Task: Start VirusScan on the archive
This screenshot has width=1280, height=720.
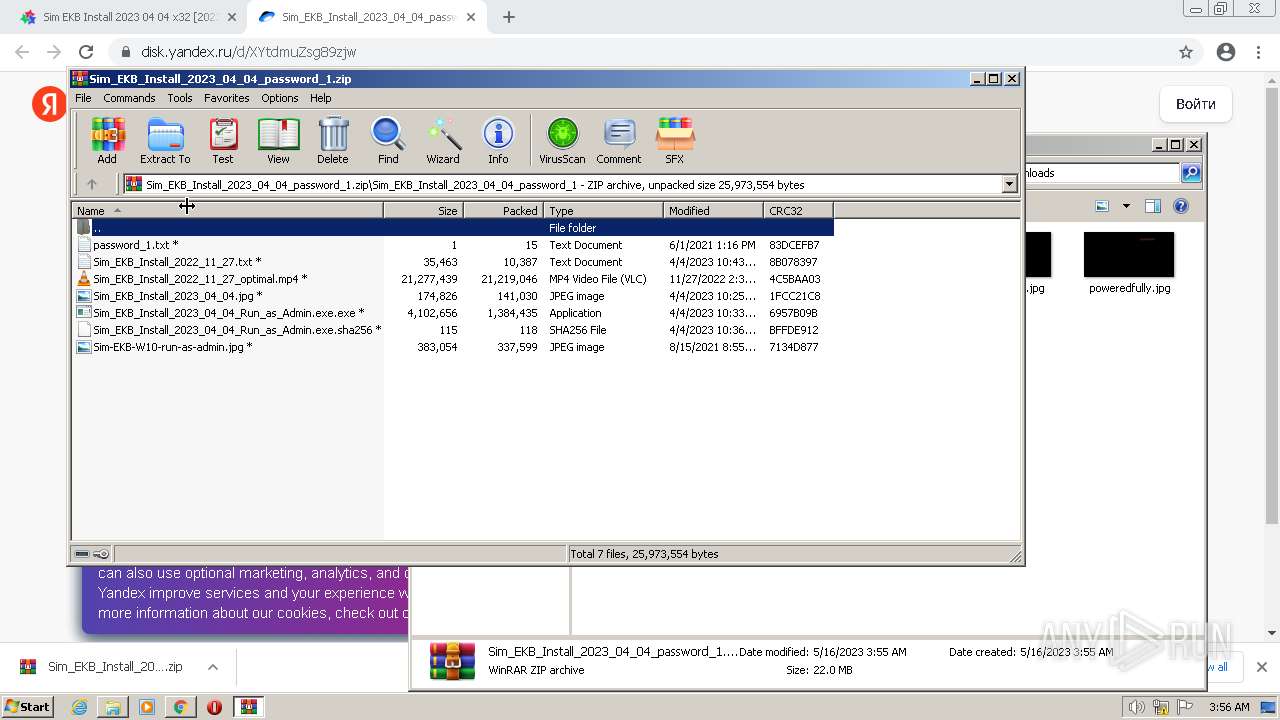Action: pyautogui.click(x=562, y=140)
